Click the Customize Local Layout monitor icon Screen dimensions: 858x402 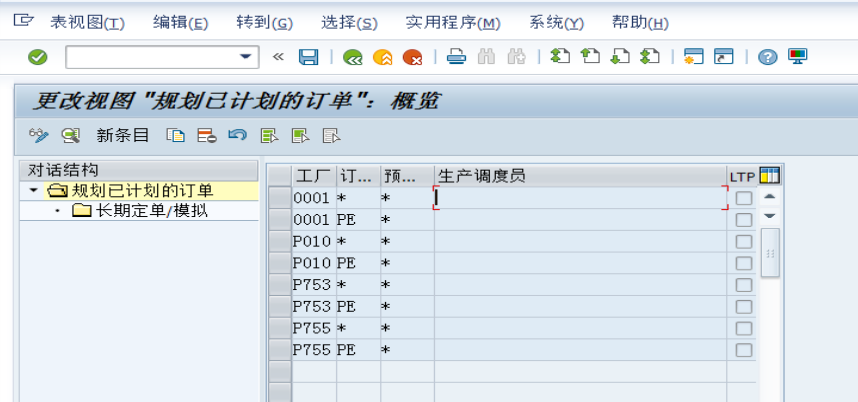click(x=797, y=56)
